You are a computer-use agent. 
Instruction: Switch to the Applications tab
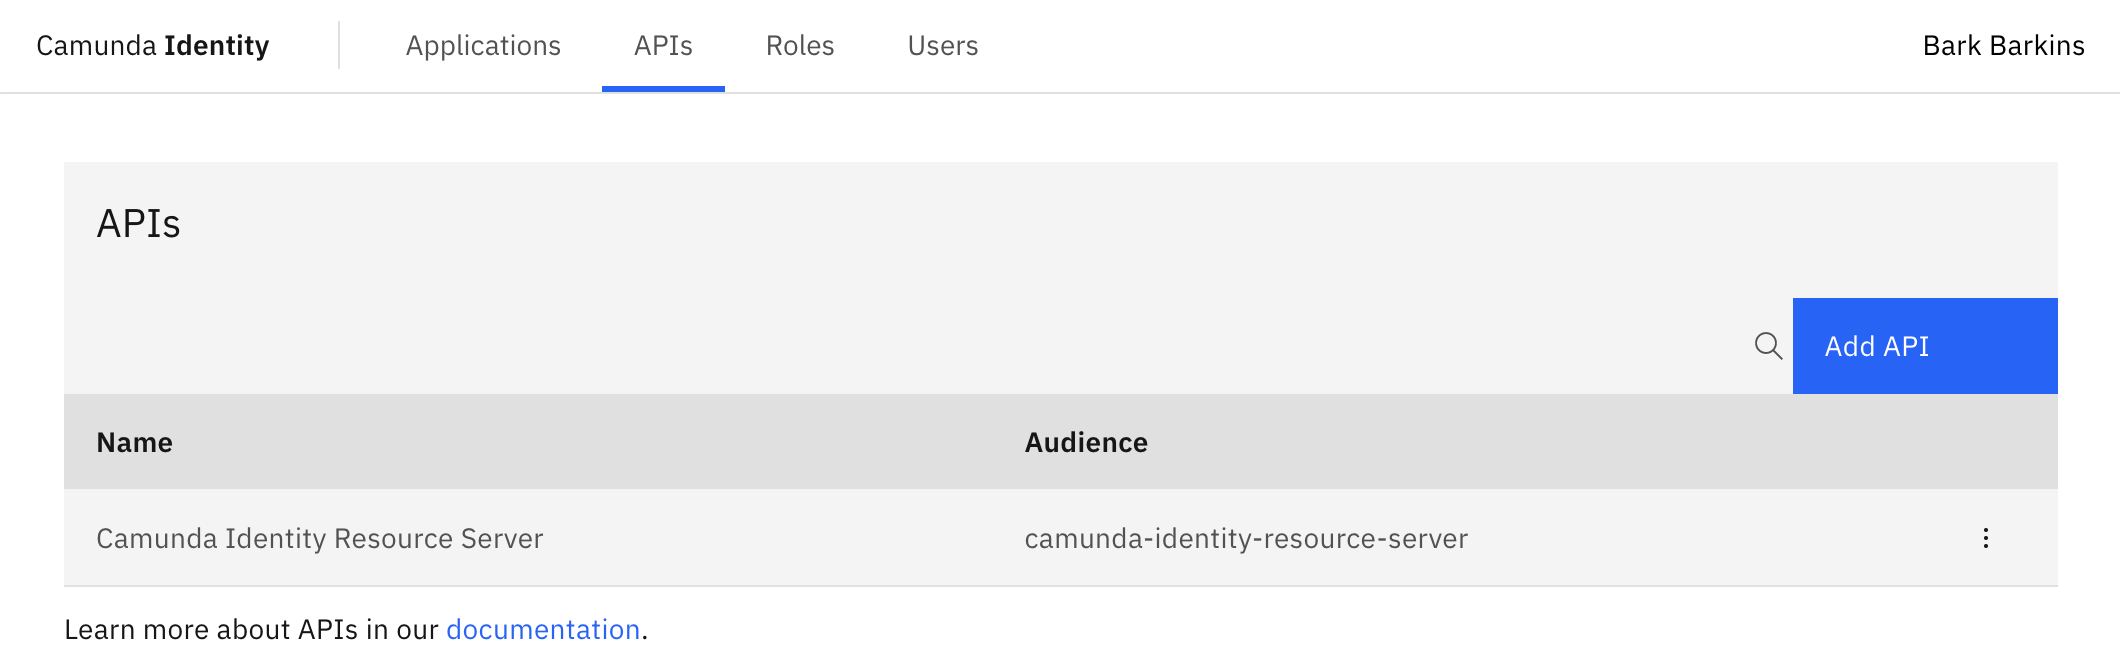click(483, 46)
